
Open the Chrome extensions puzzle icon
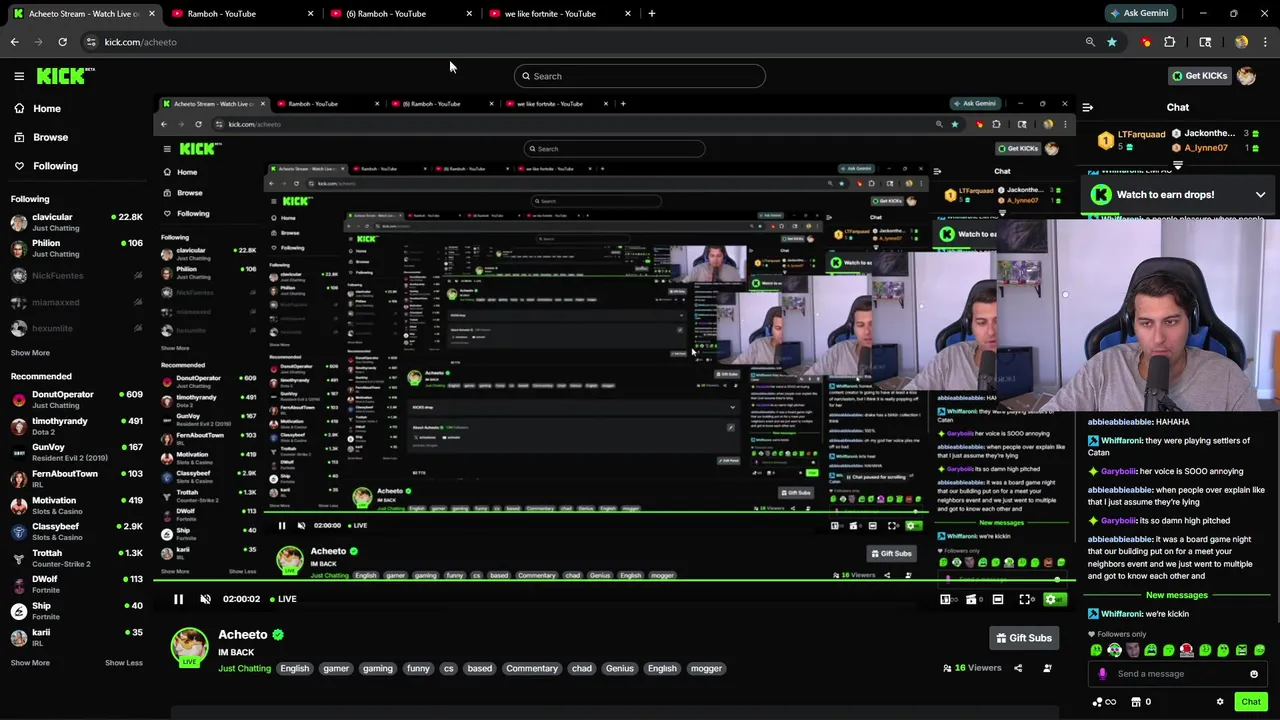point(1169,42)
